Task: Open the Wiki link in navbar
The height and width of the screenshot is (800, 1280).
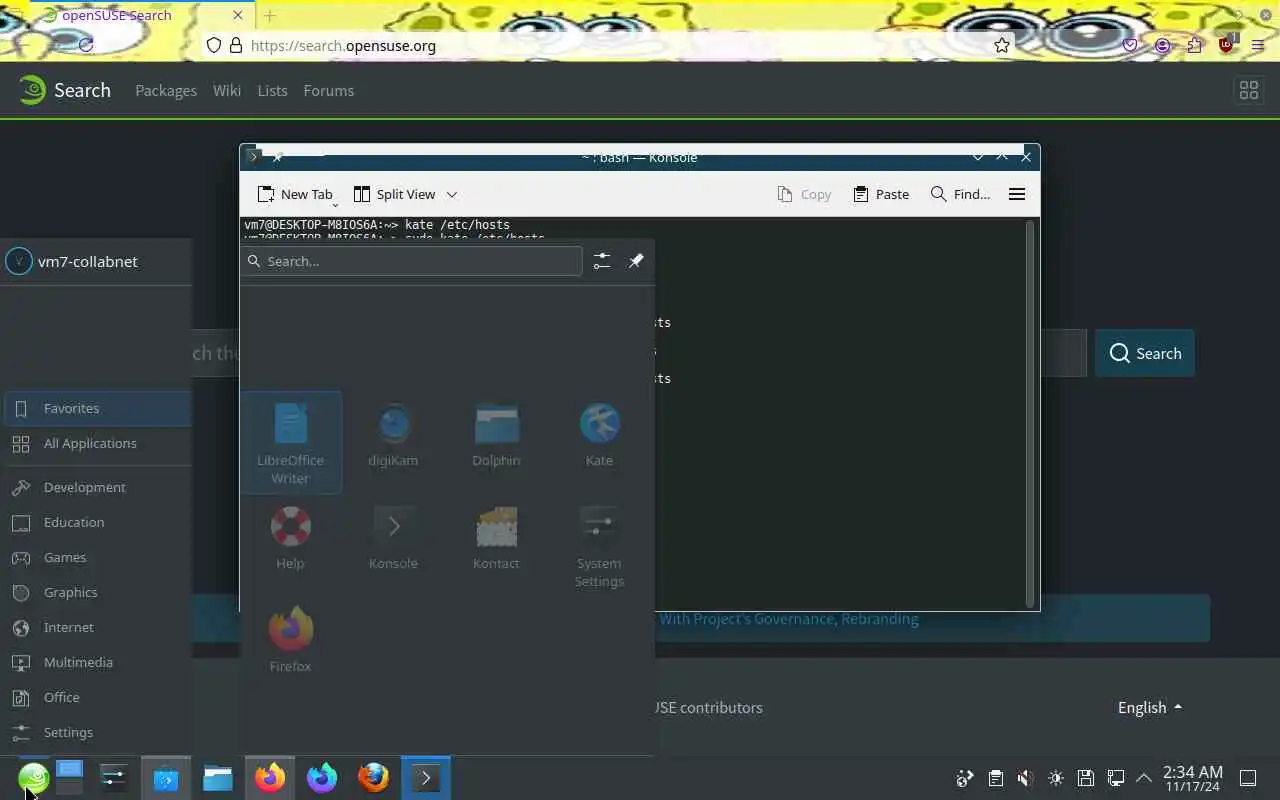Action: [227, 90]
